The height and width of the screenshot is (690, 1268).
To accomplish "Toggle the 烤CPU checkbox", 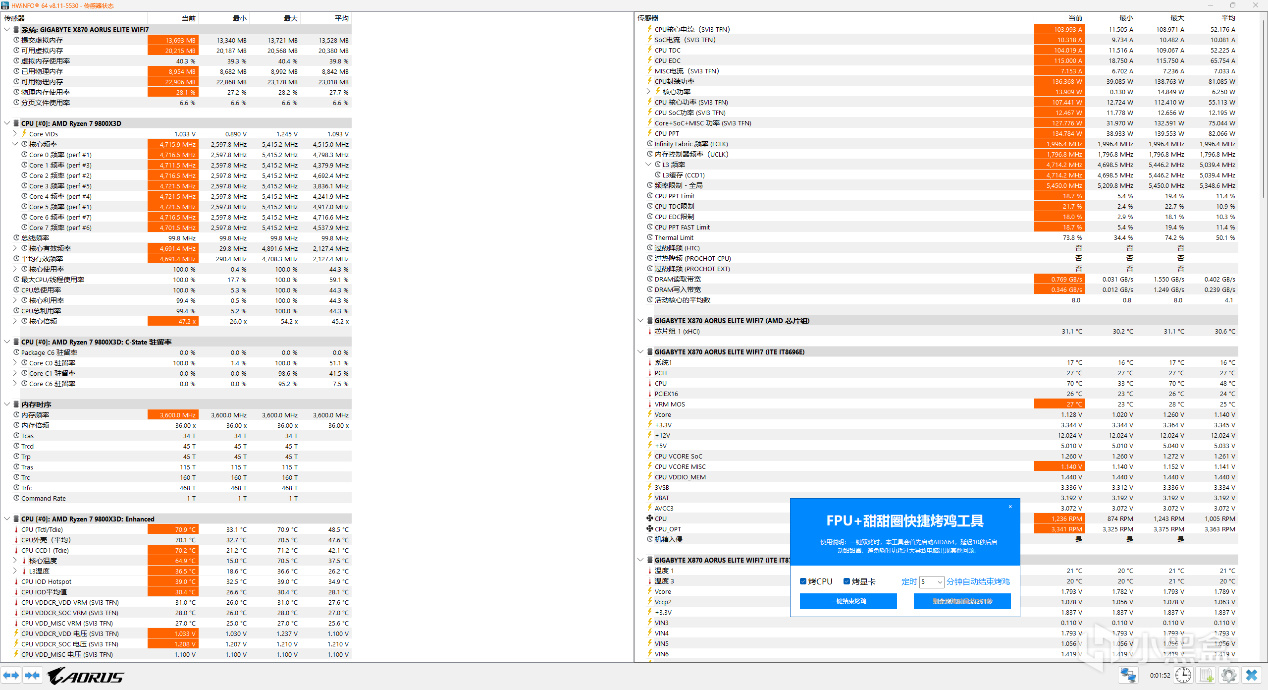I will tap(804, 581).
